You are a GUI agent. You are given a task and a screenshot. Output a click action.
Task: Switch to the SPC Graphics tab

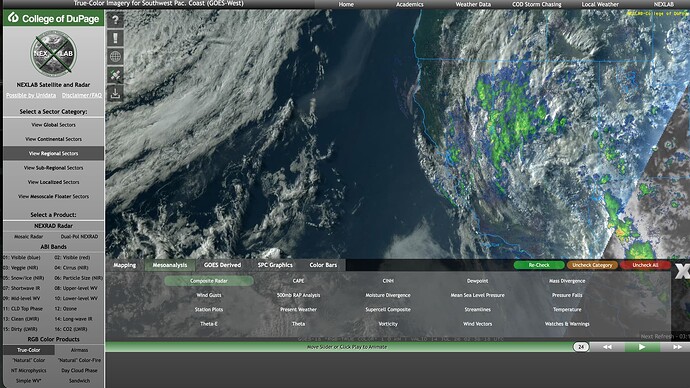[x=275, y=265]
